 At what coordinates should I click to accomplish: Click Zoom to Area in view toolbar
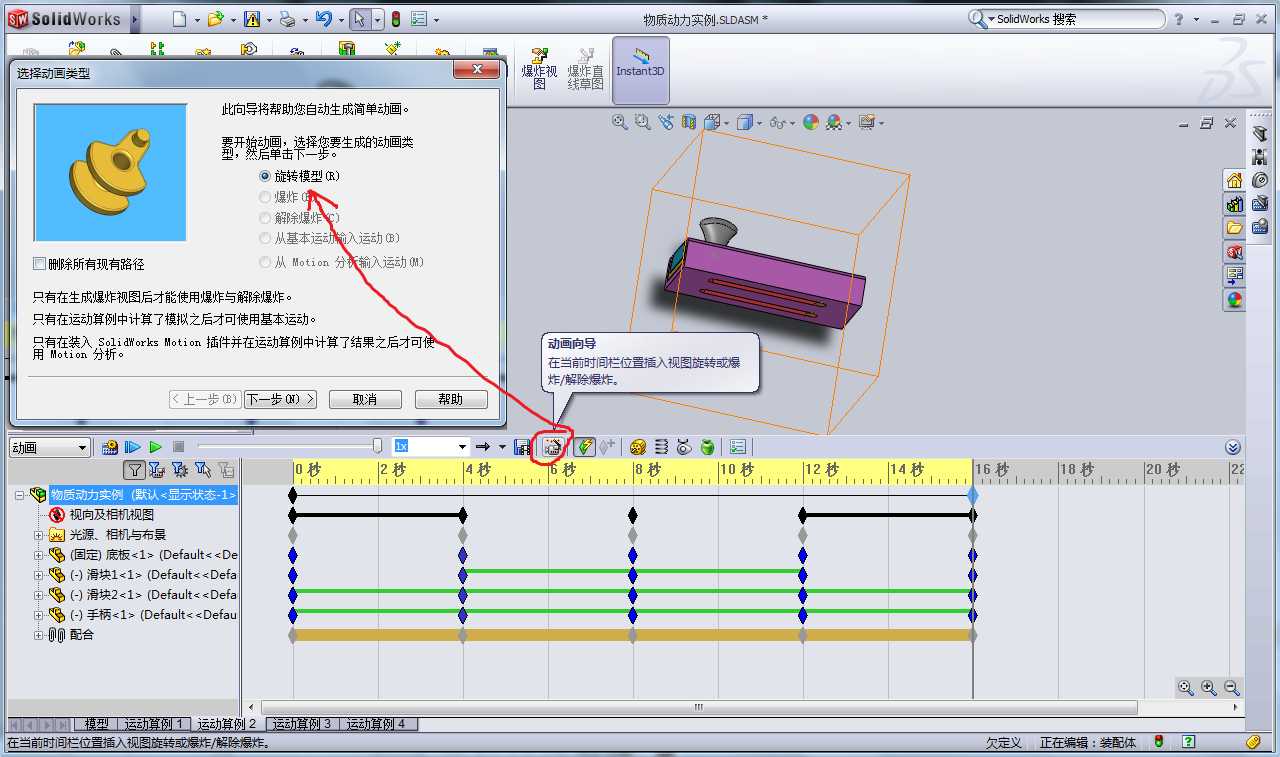(x=643, y=122)
